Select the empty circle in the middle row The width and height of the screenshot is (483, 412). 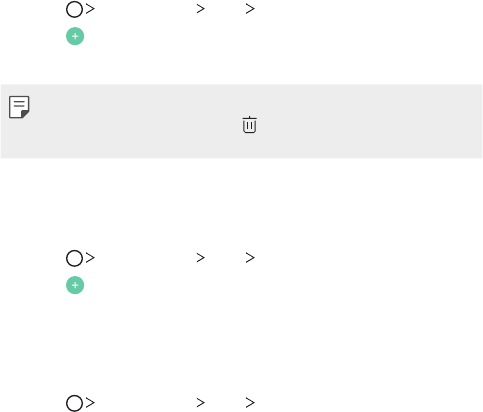click(x=74, y=258)
